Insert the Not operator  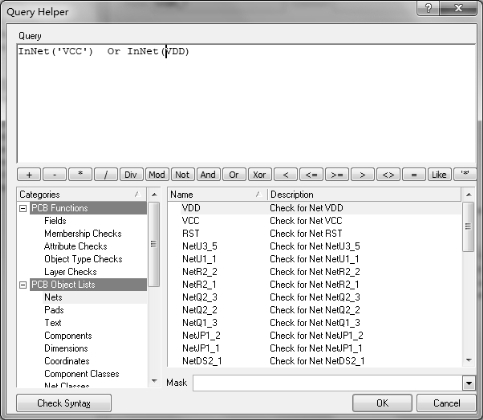pos(183,175)
